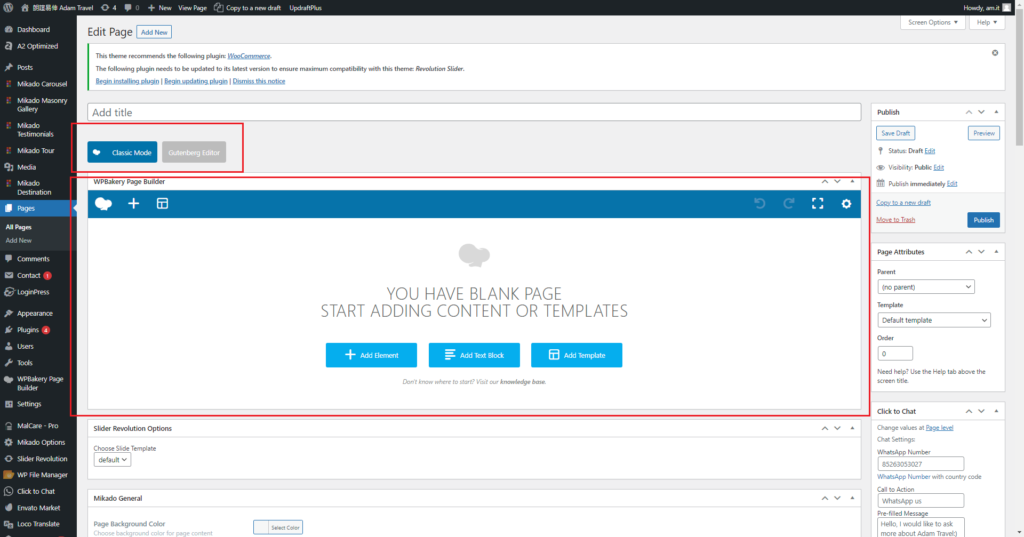Click the WPBakery cloud logo in the builder toolbar

[x=103, y=204]
